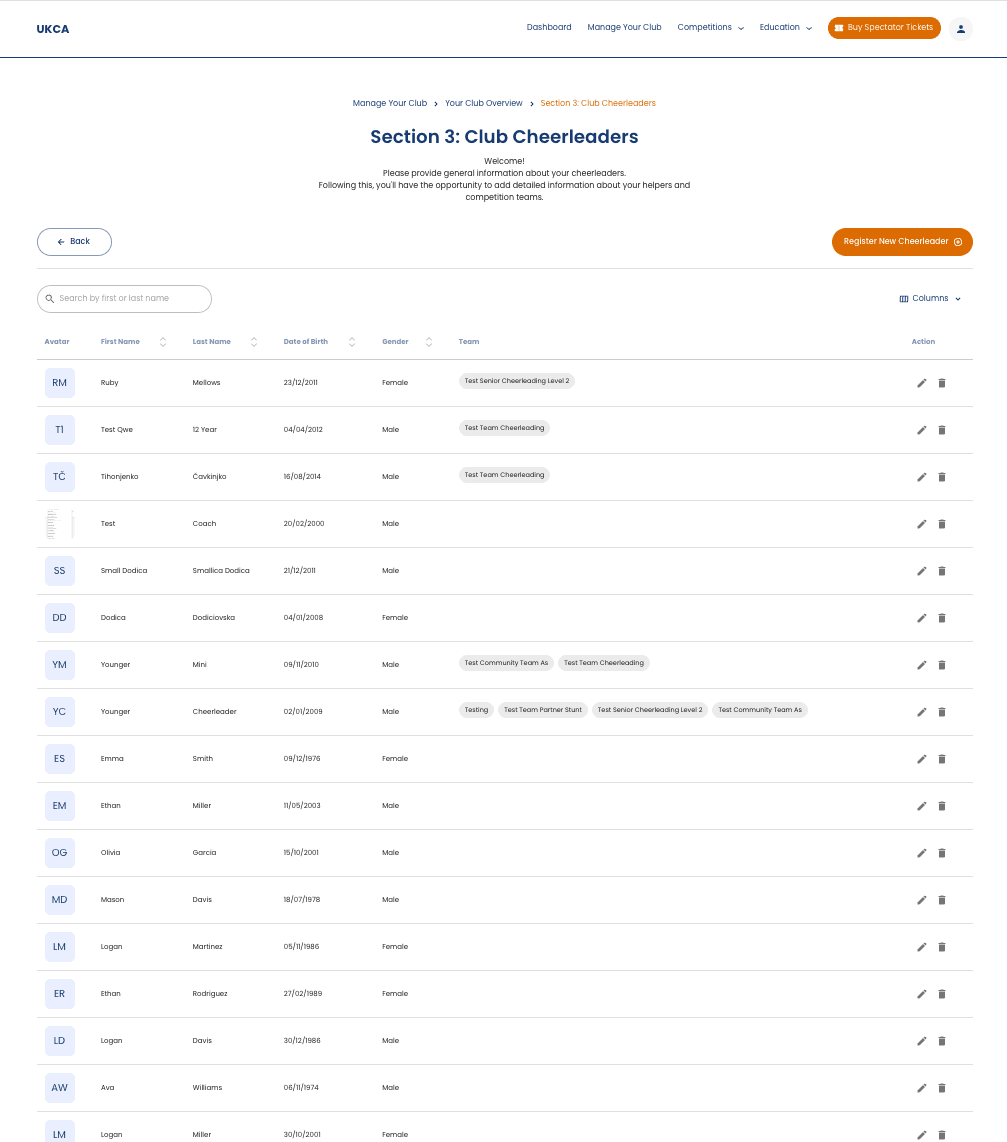Click Buy Spectator Tickets button

coord(884,28)
